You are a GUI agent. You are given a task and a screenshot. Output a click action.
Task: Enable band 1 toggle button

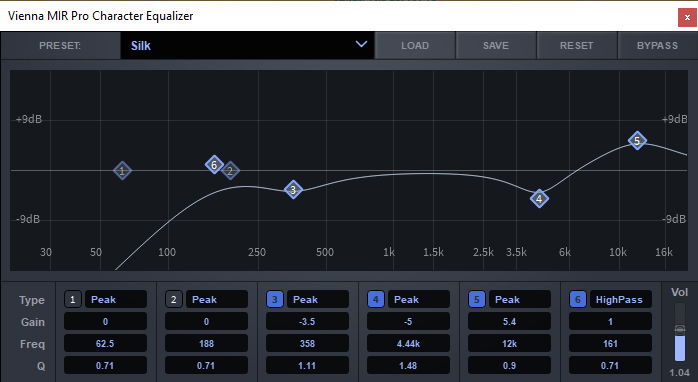[x=73, y=299]
